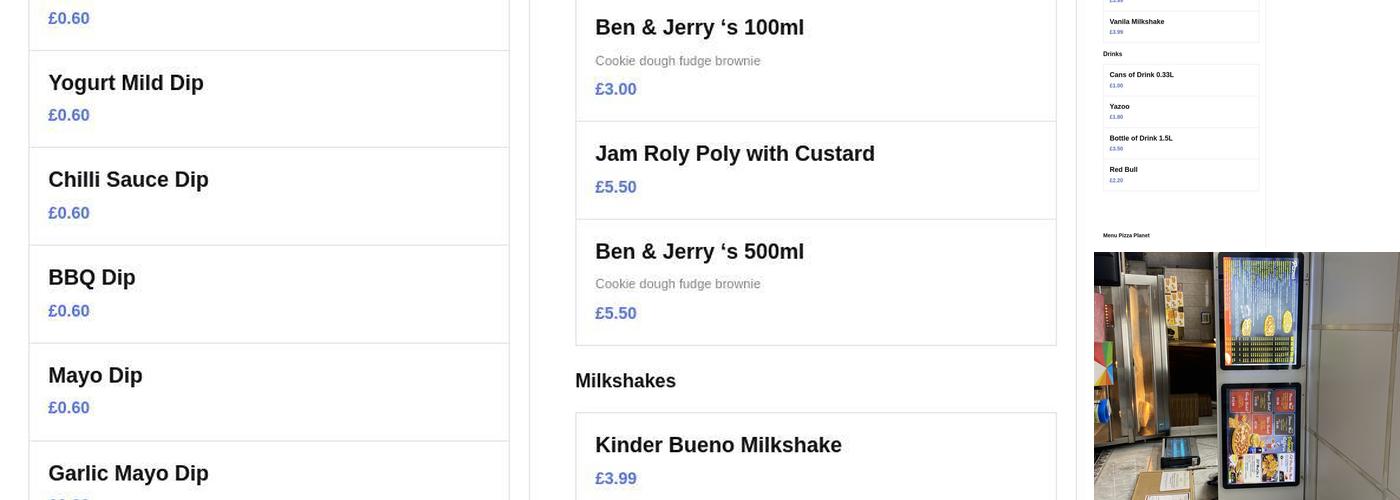
Task: Choose the Ben & Jerry's 500ml item
Action: point(699,252)
